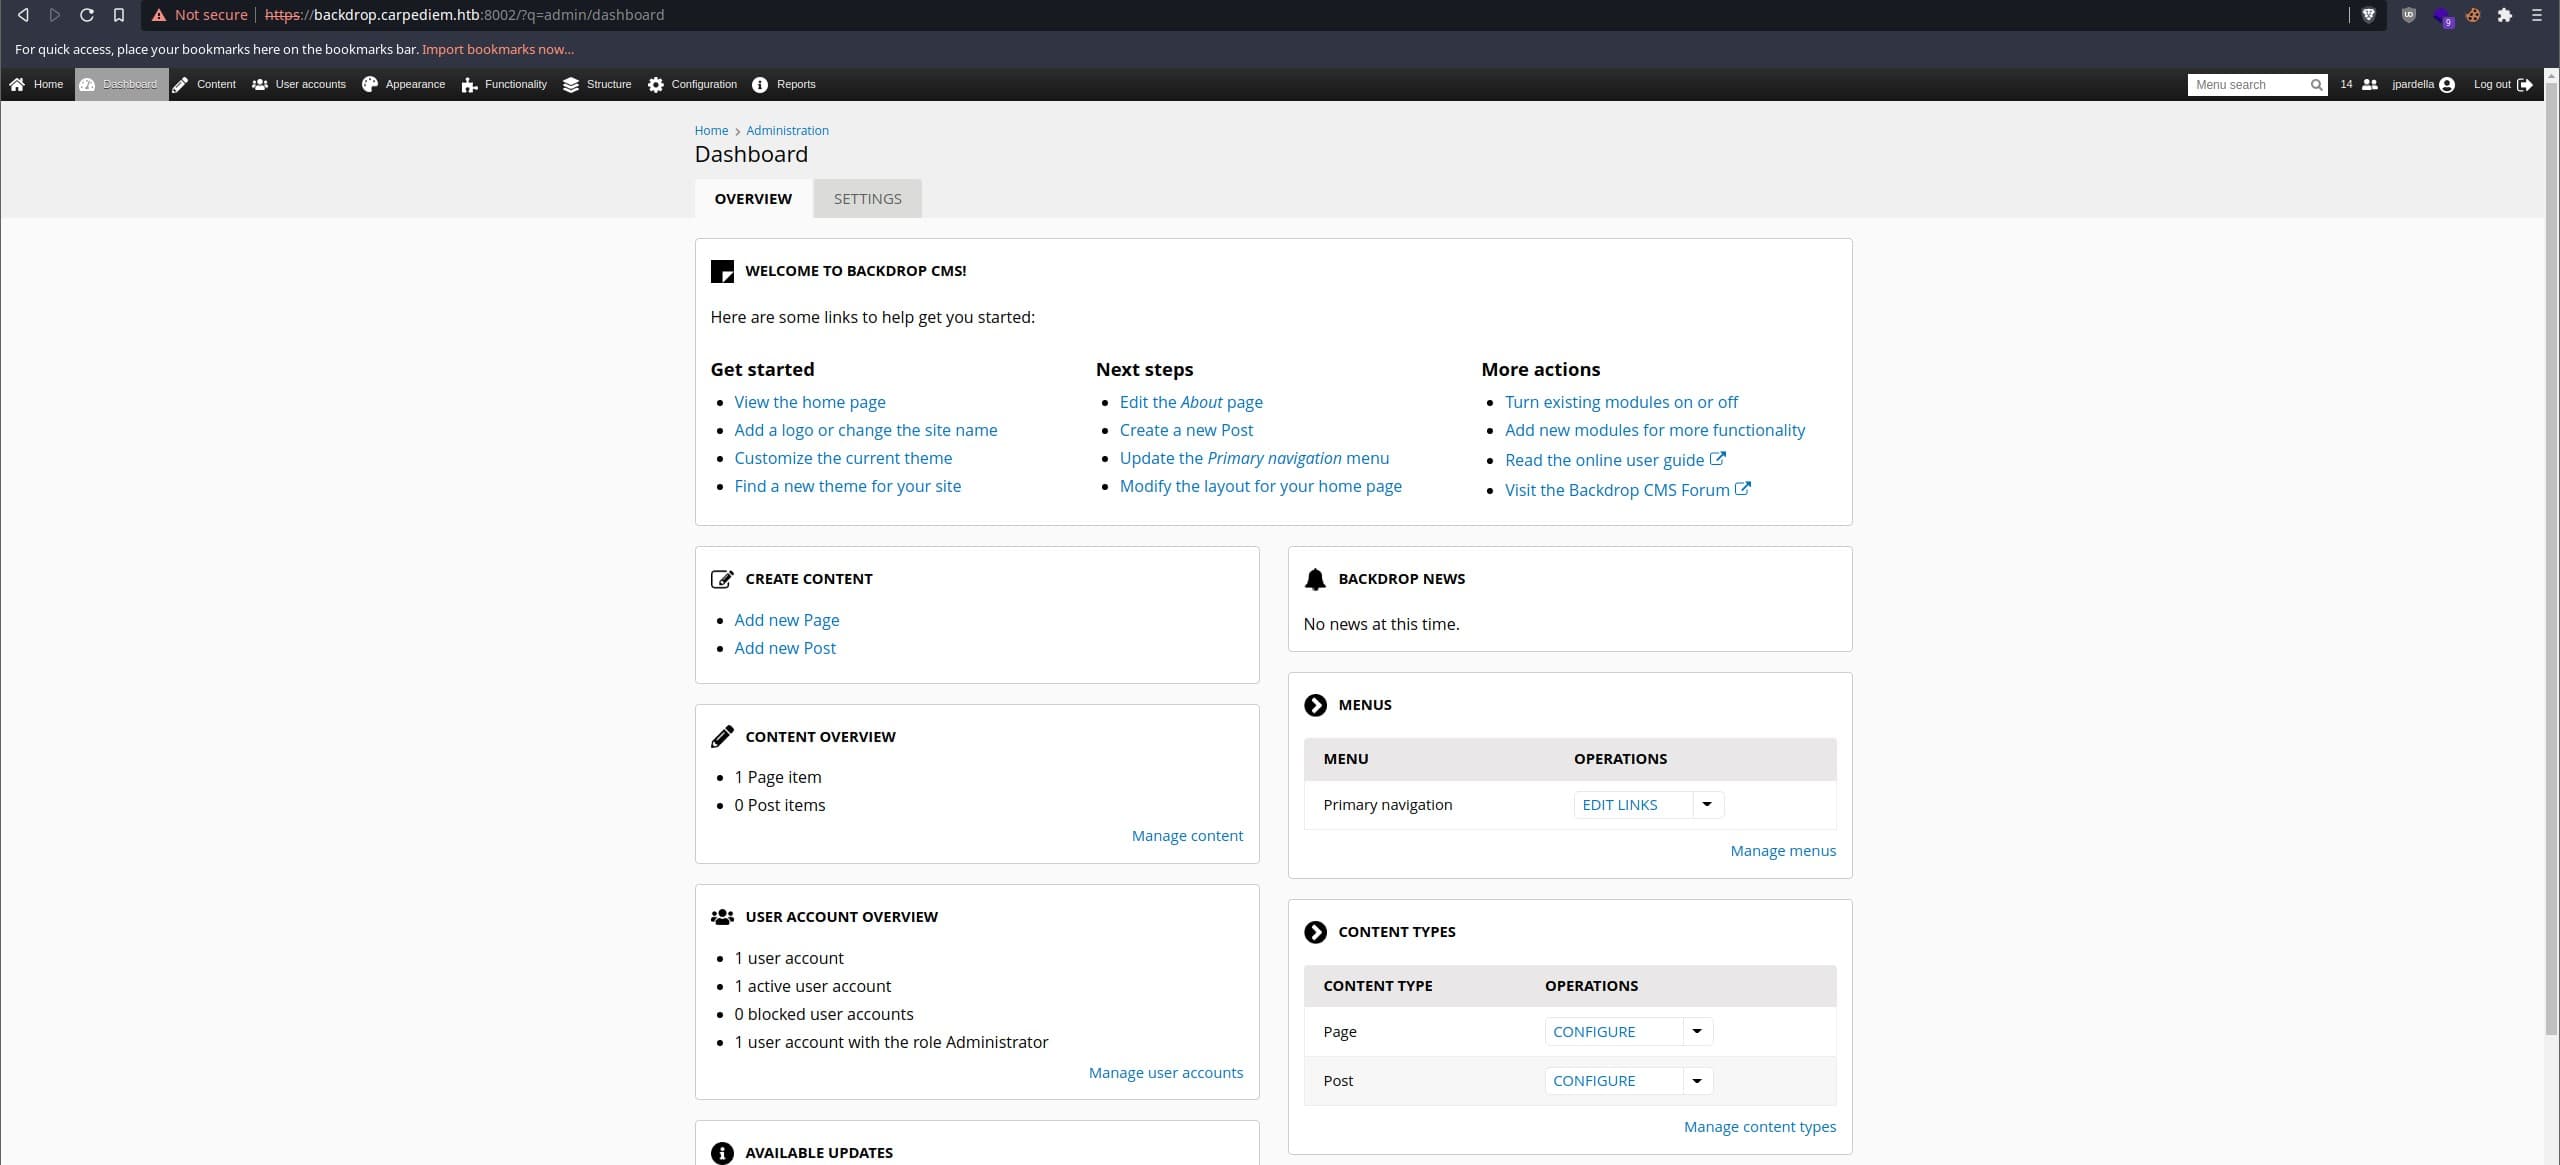Click Configure for the Post type
2560x1165 pixels.
coord(1594,1081)
